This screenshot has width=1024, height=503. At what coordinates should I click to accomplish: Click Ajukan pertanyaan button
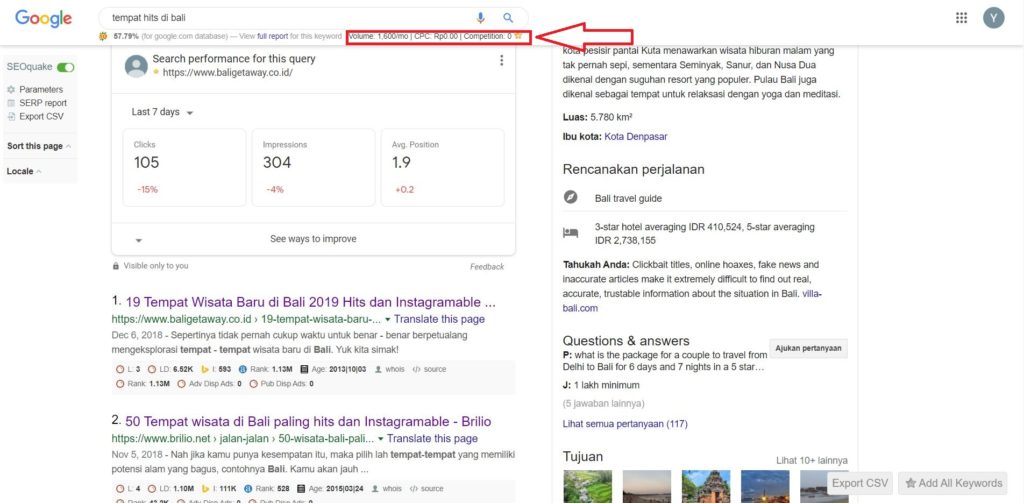(x=811, y=349)
